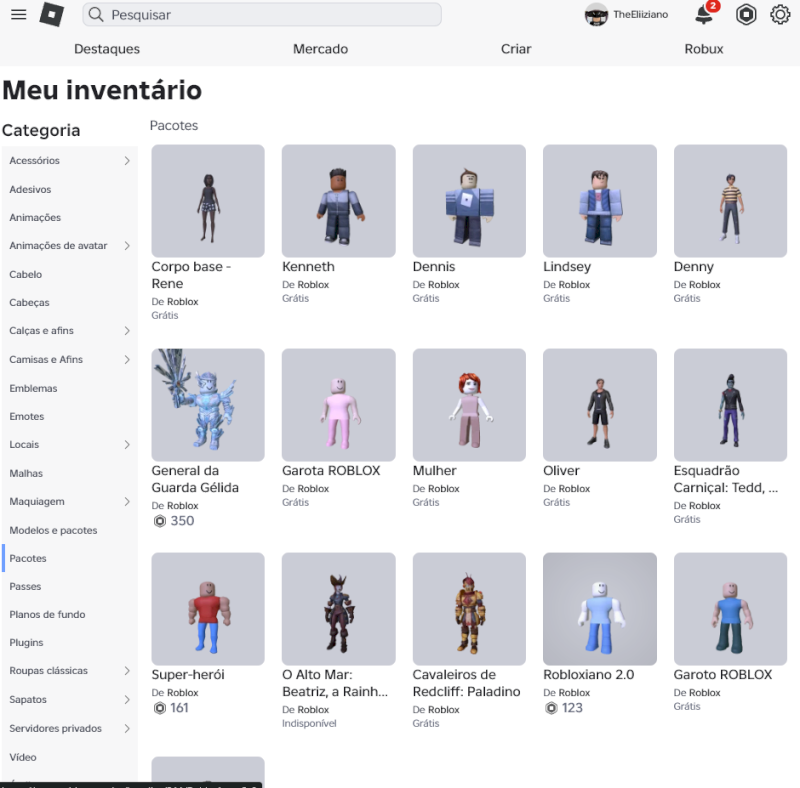Viewport: 800px width, 788px height.
Task: Open Dennis bundle thumbnail
Action: click(469, 201)
